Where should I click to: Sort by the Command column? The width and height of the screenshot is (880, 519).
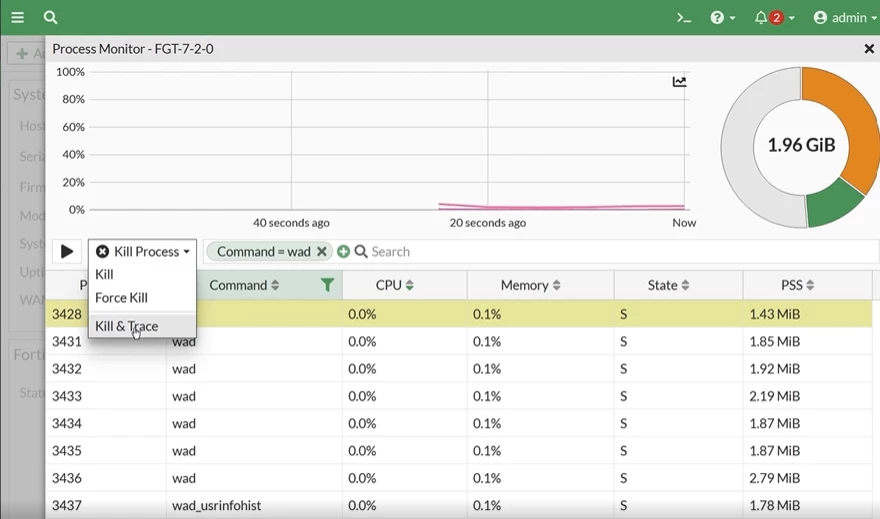click(x=244, y=285)
